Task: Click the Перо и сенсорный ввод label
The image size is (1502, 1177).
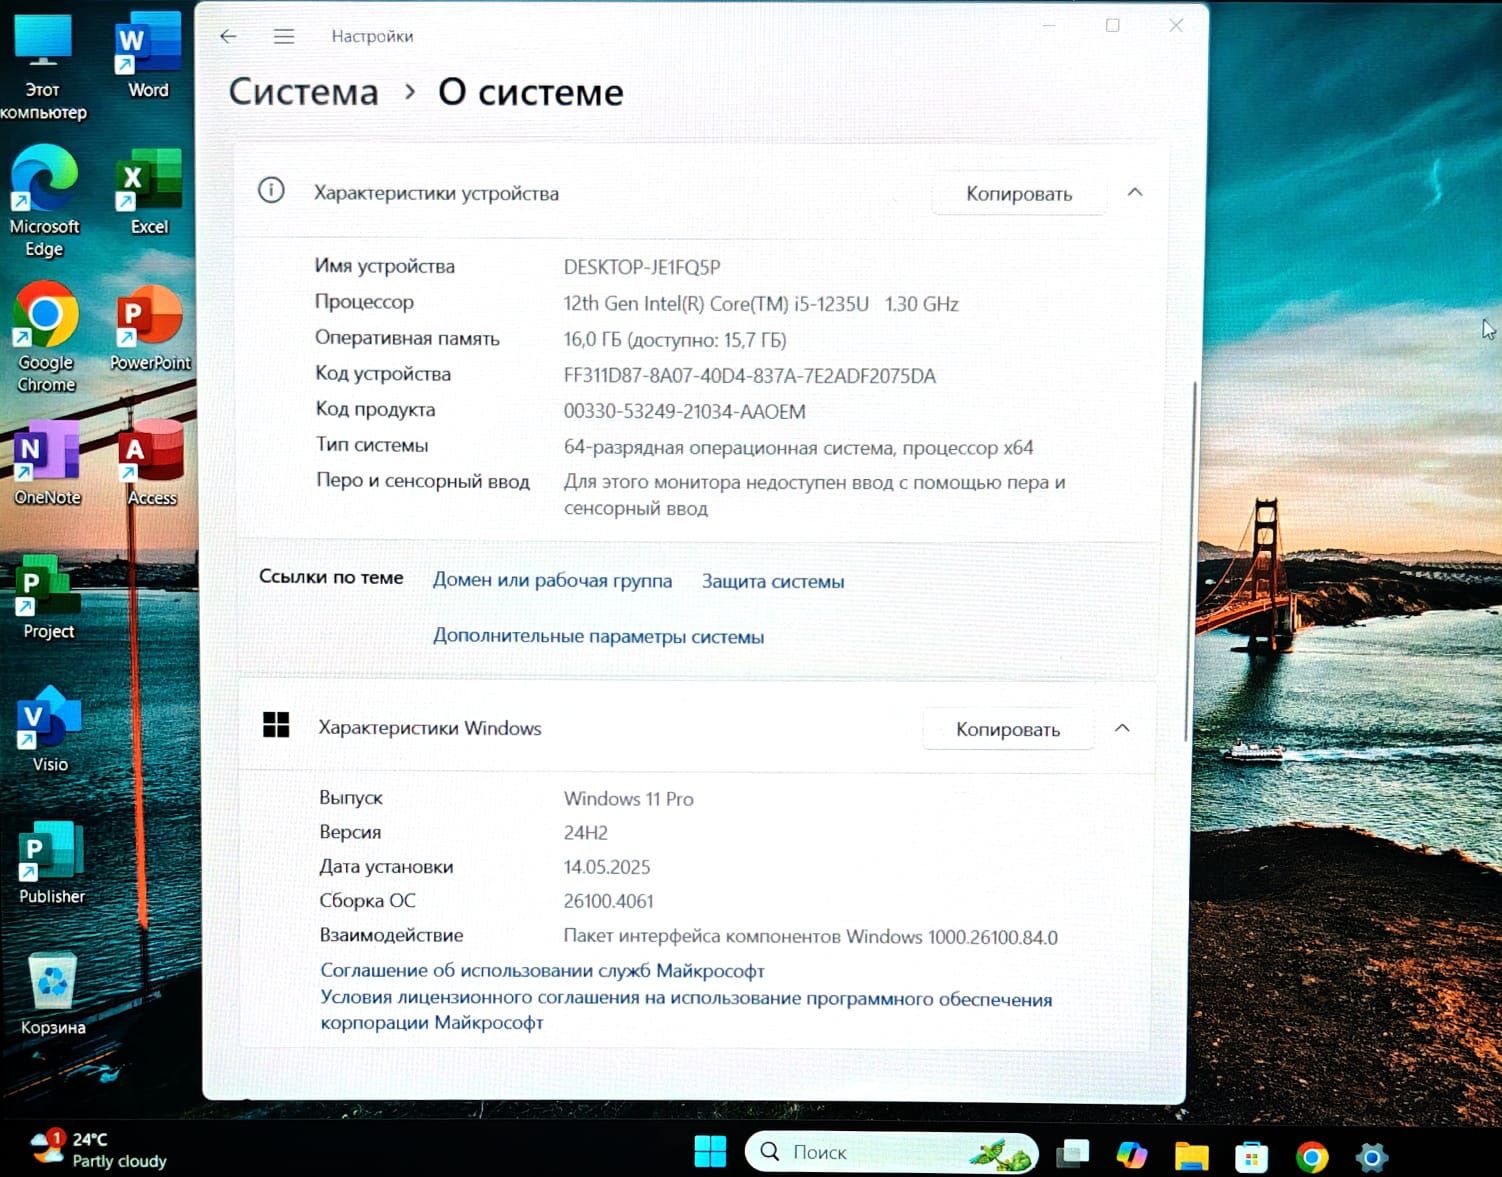Action: click(422, 480)
